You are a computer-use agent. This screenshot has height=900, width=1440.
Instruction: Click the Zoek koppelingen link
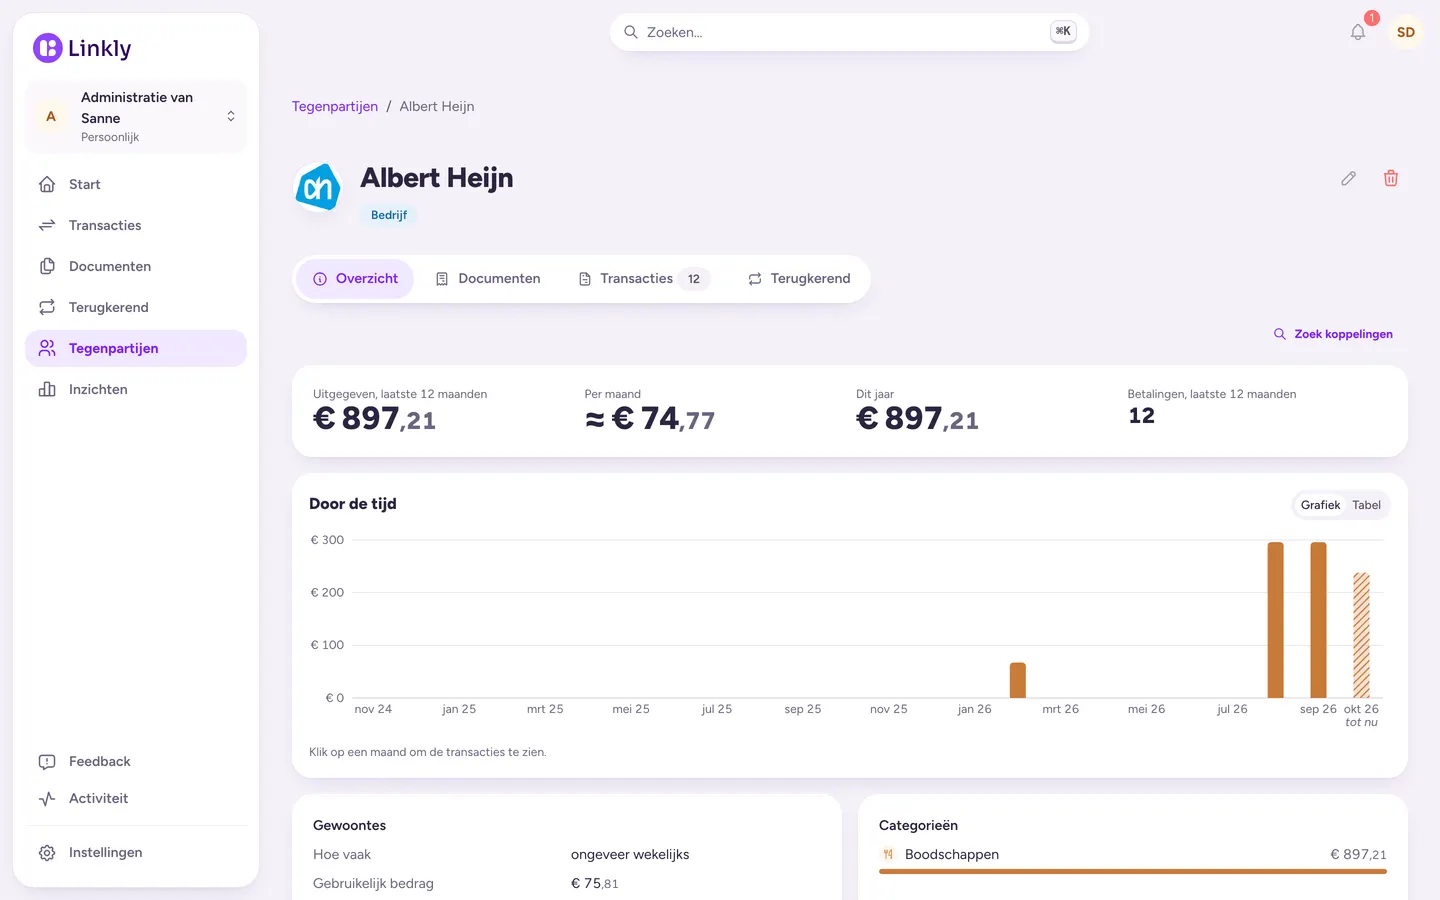coord(1333,334)
